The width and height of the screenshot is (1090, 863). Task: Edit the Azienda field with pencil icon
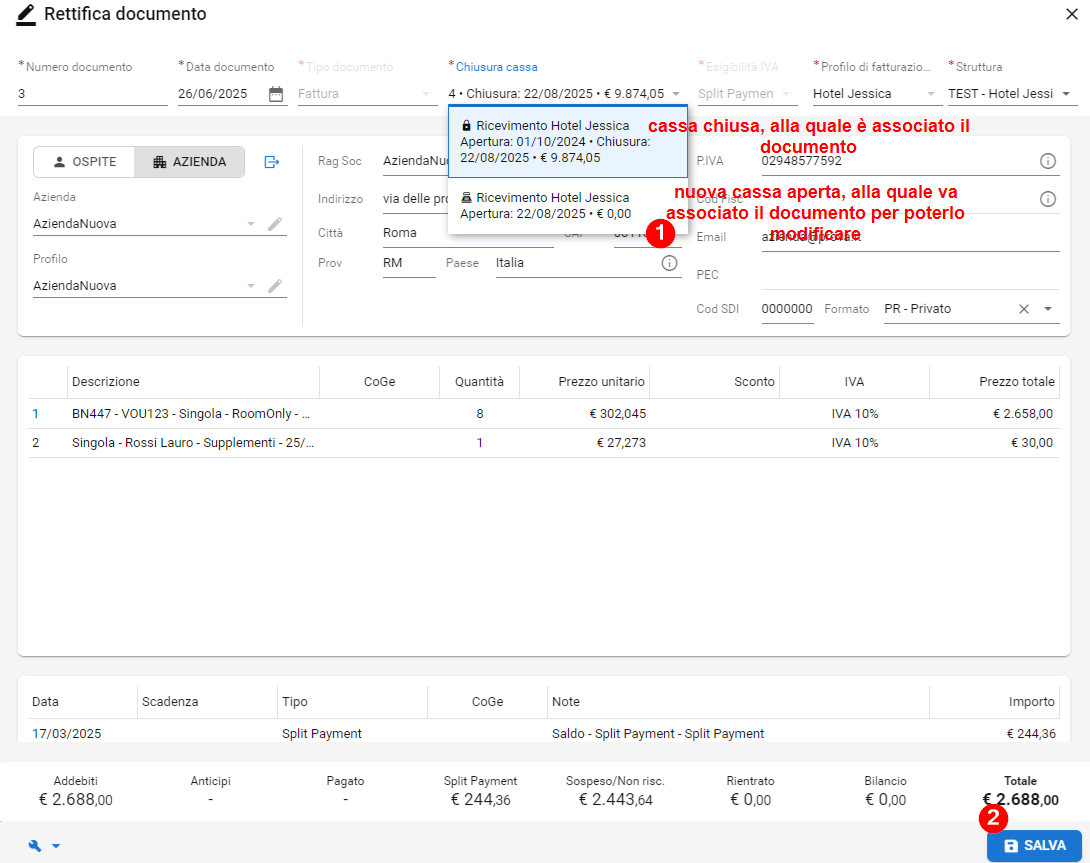[275, 224]
